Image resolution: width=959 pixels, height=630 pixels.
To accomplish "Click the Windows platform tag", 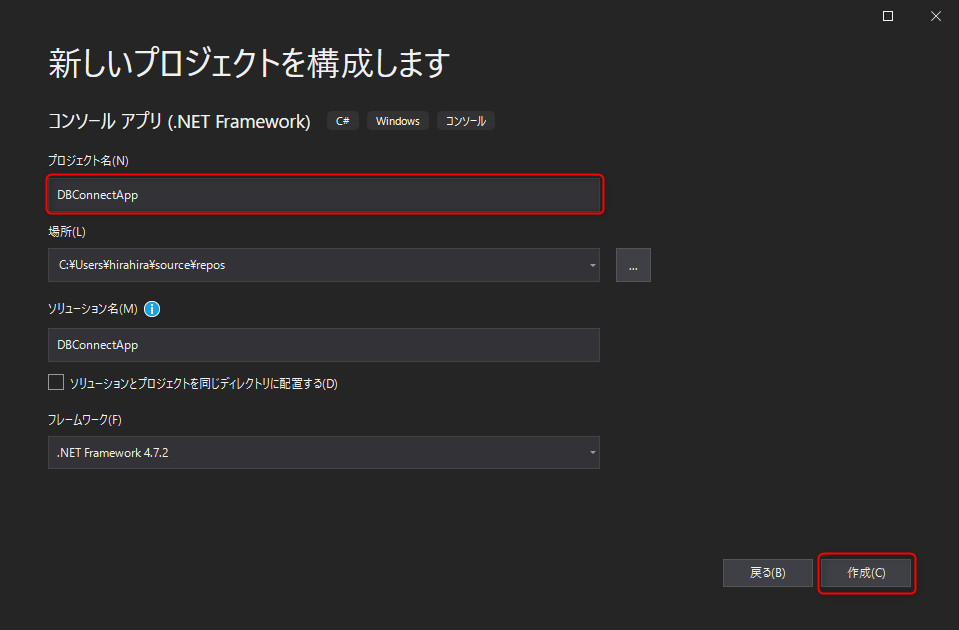I will click(398, 121).
